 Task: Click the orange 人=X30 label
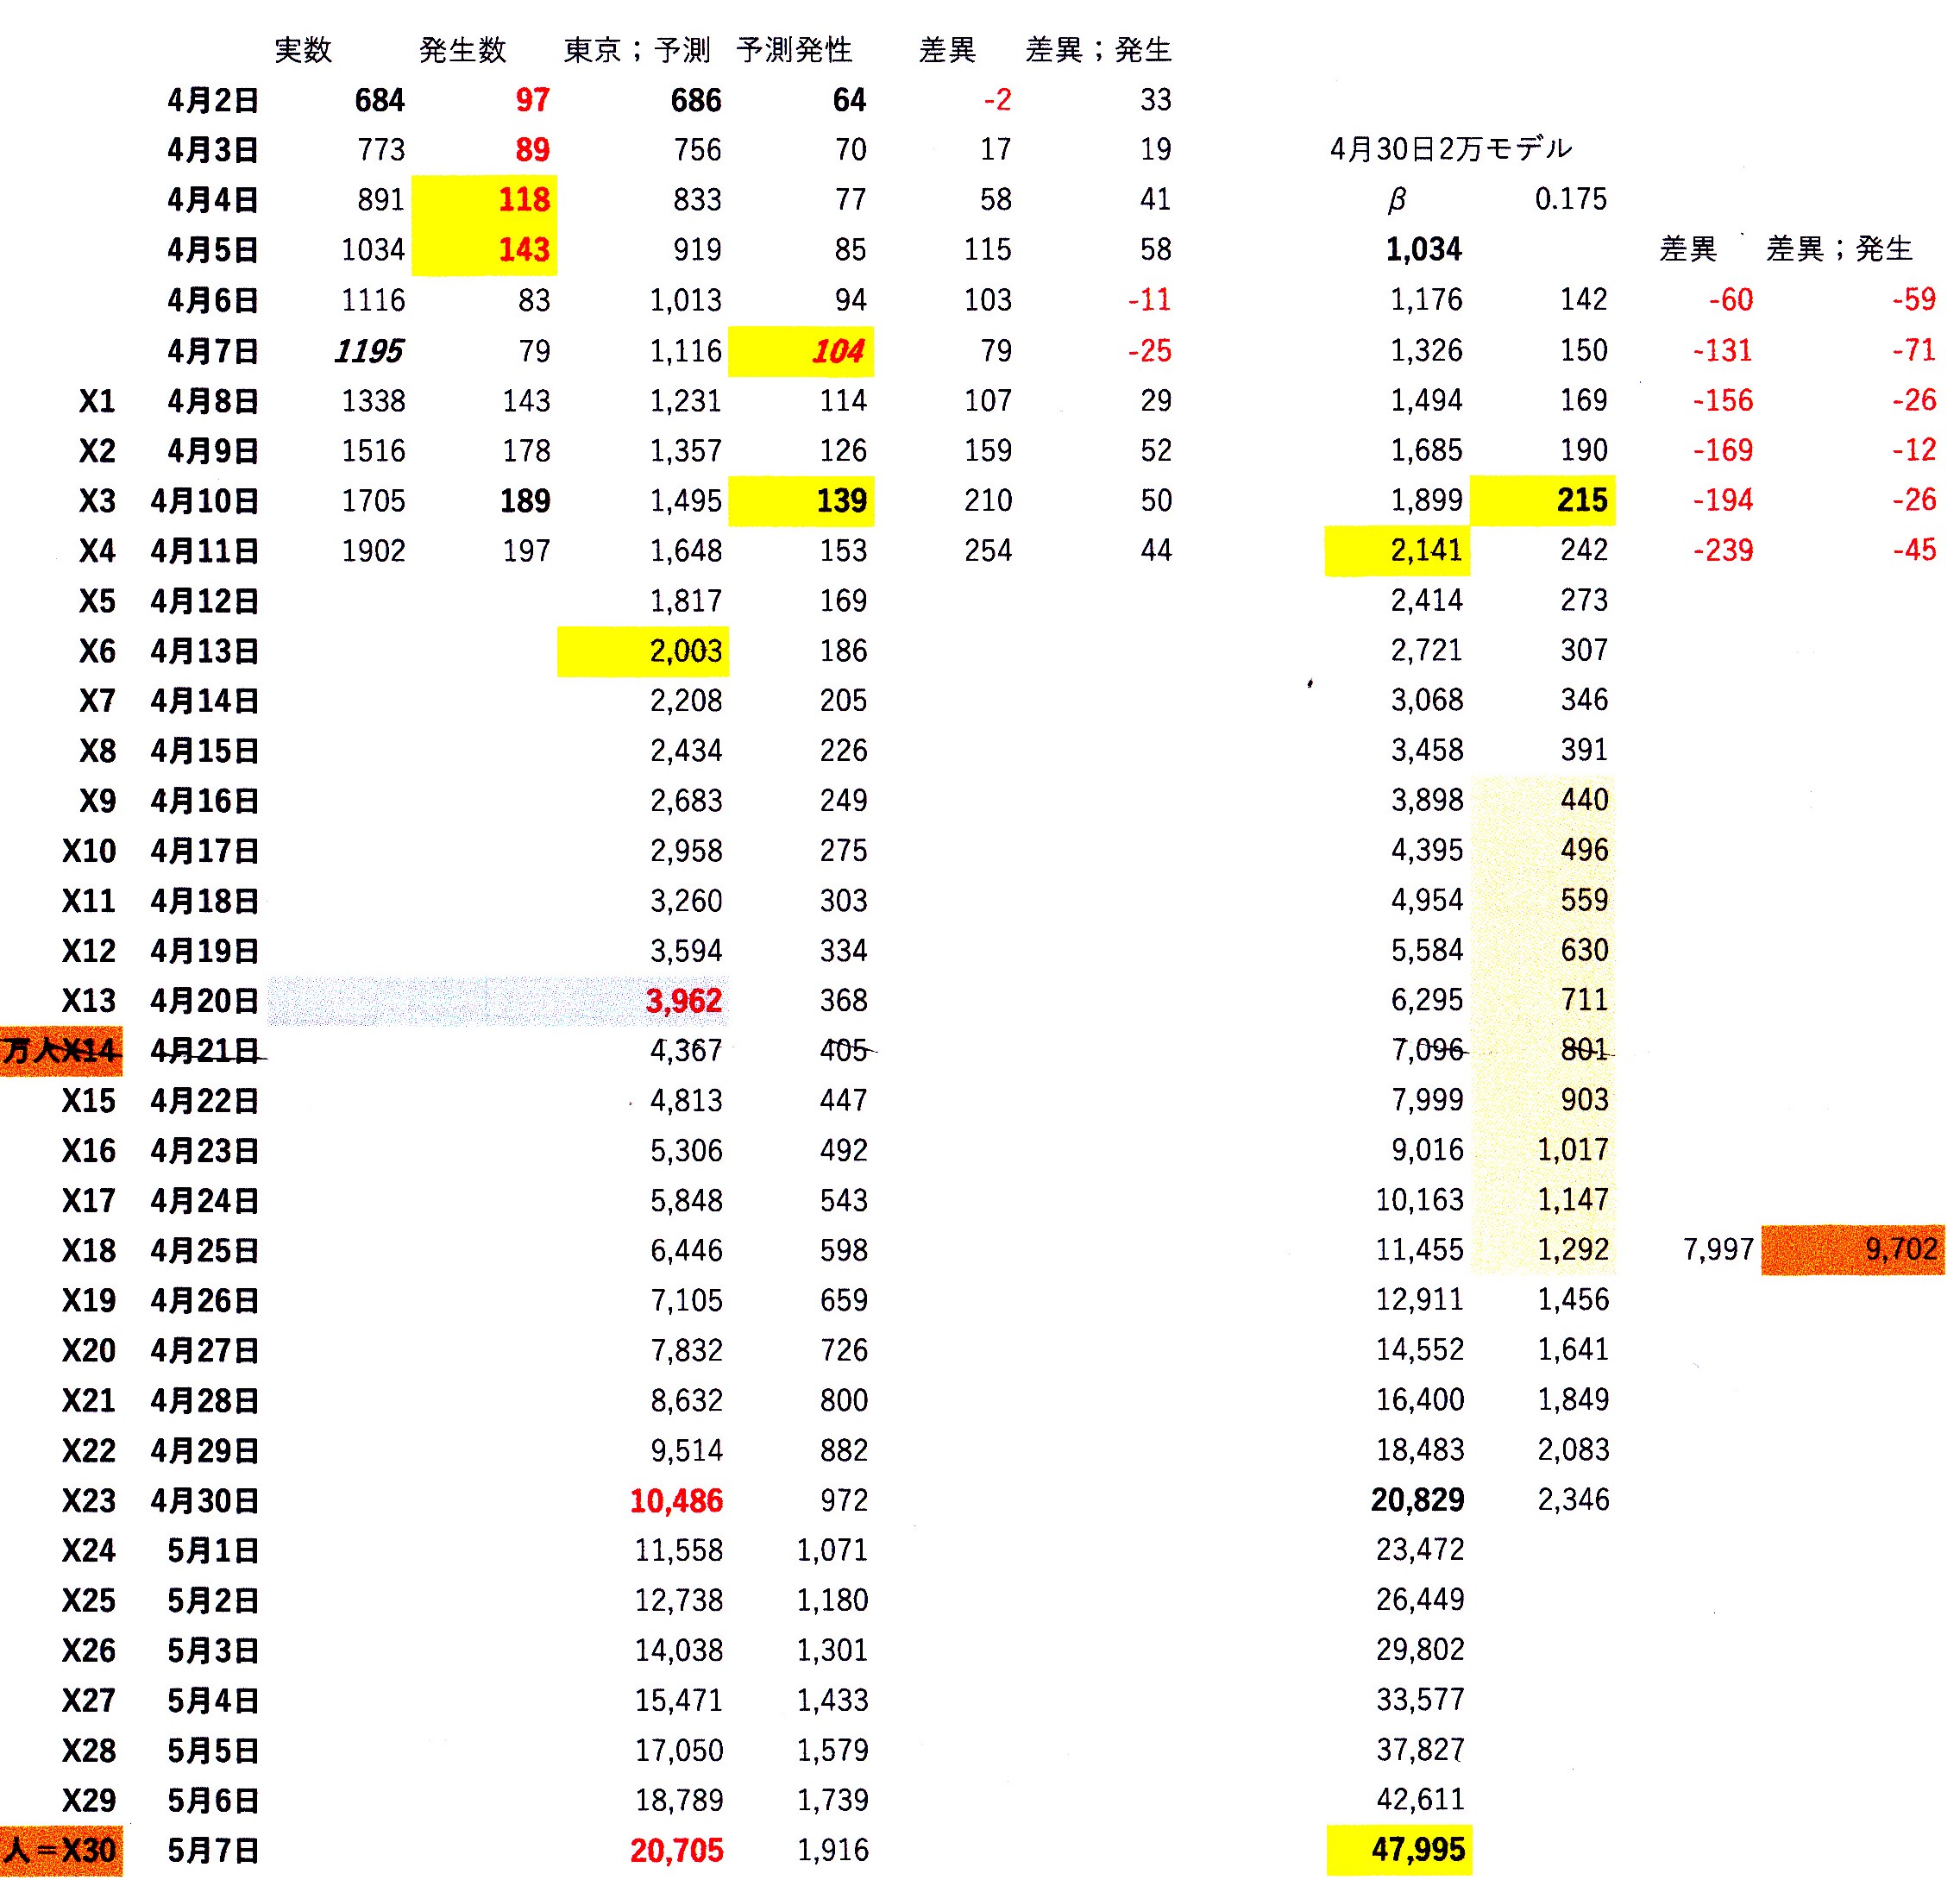pyautogui.click(x=61, y=1851)
